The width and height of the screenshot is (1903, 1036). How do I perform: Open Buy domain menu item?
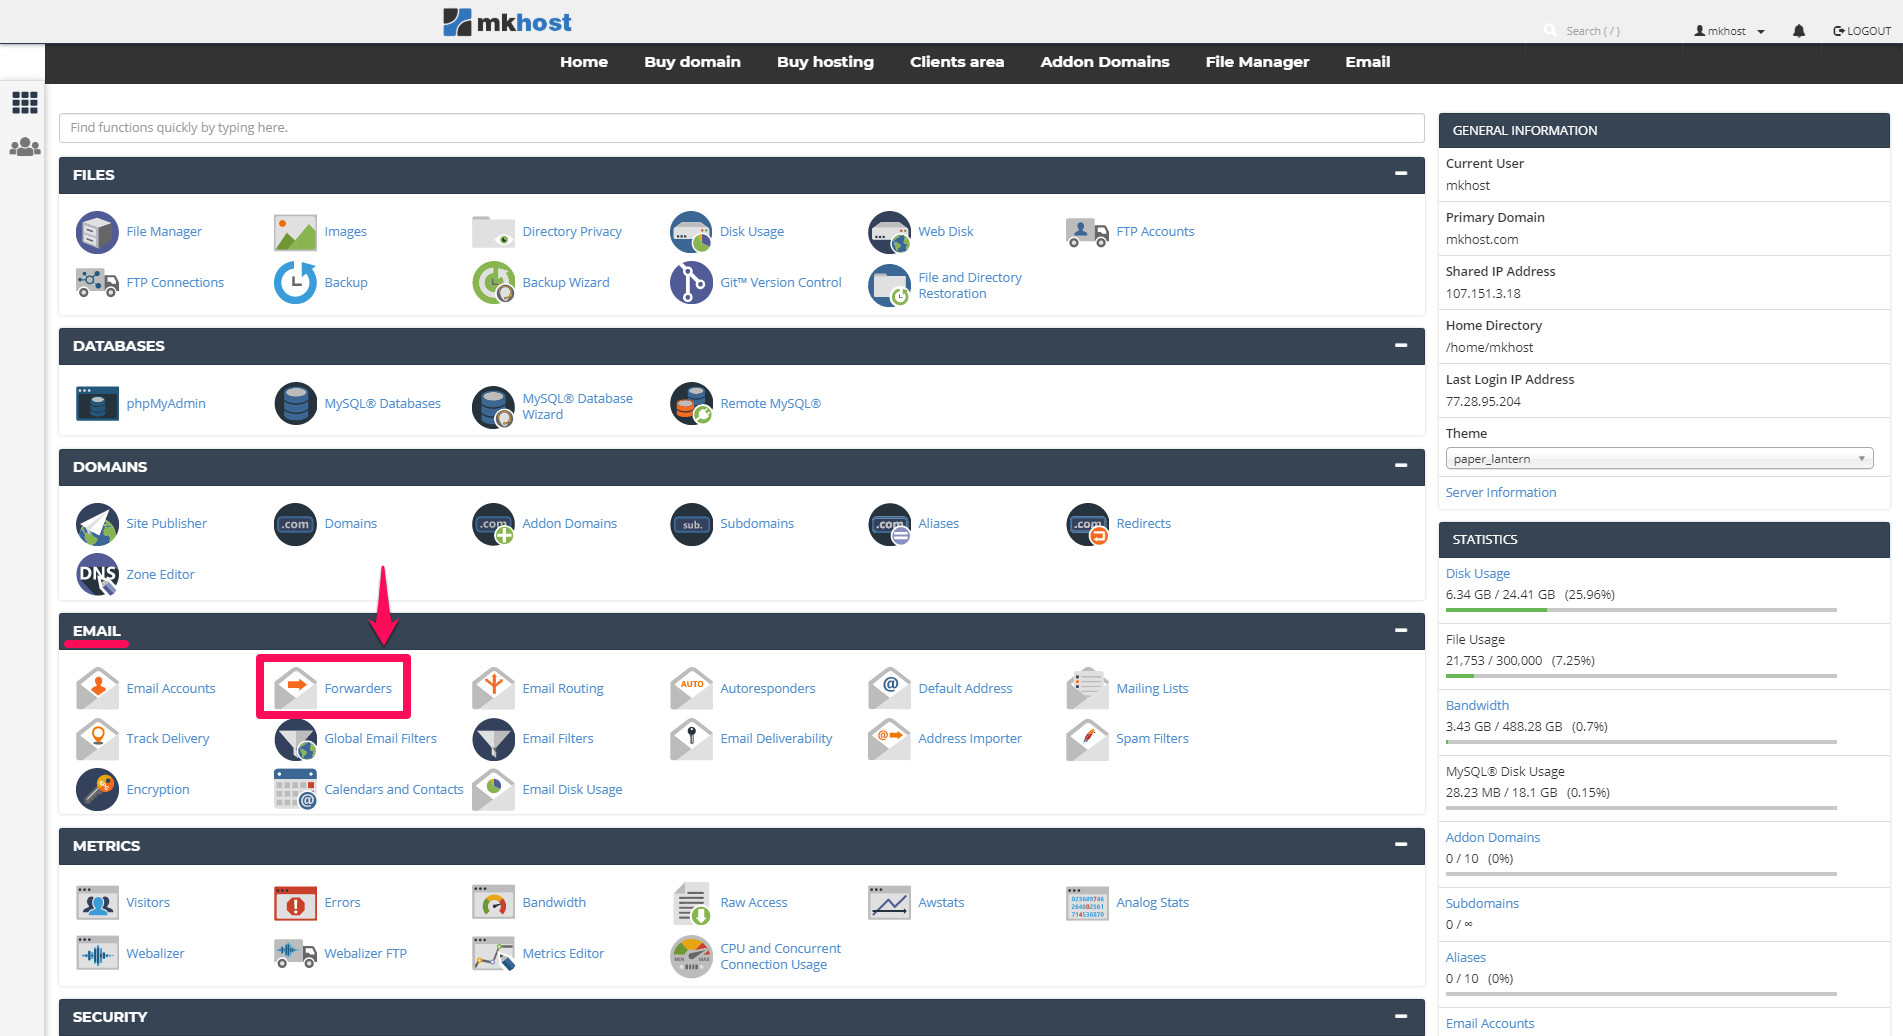coord(692,62)
